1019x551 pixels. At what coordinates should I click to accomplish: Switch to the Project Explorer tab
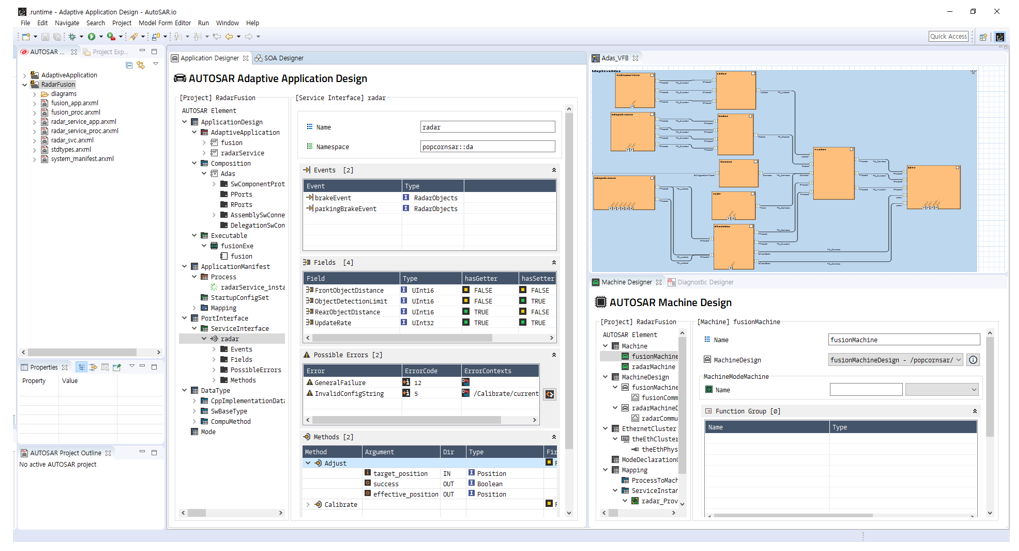pos(105,51)
